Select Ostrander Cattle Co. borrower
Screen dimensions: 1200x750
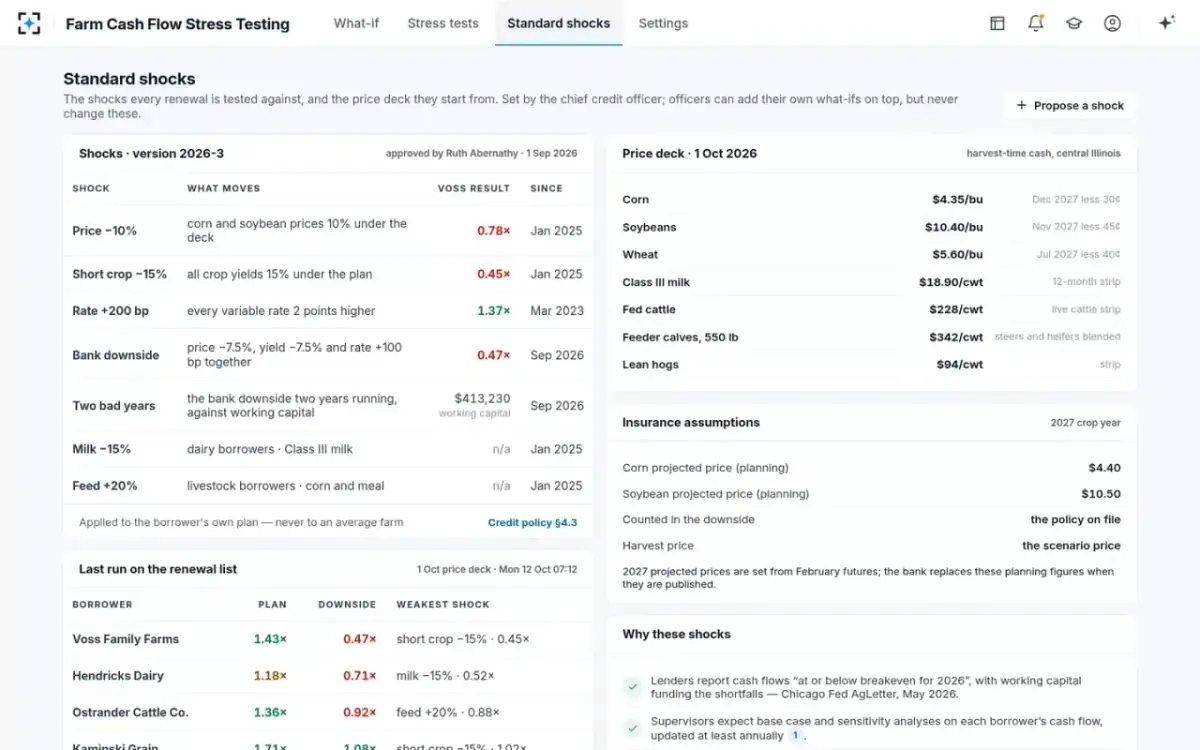(130, 713)
